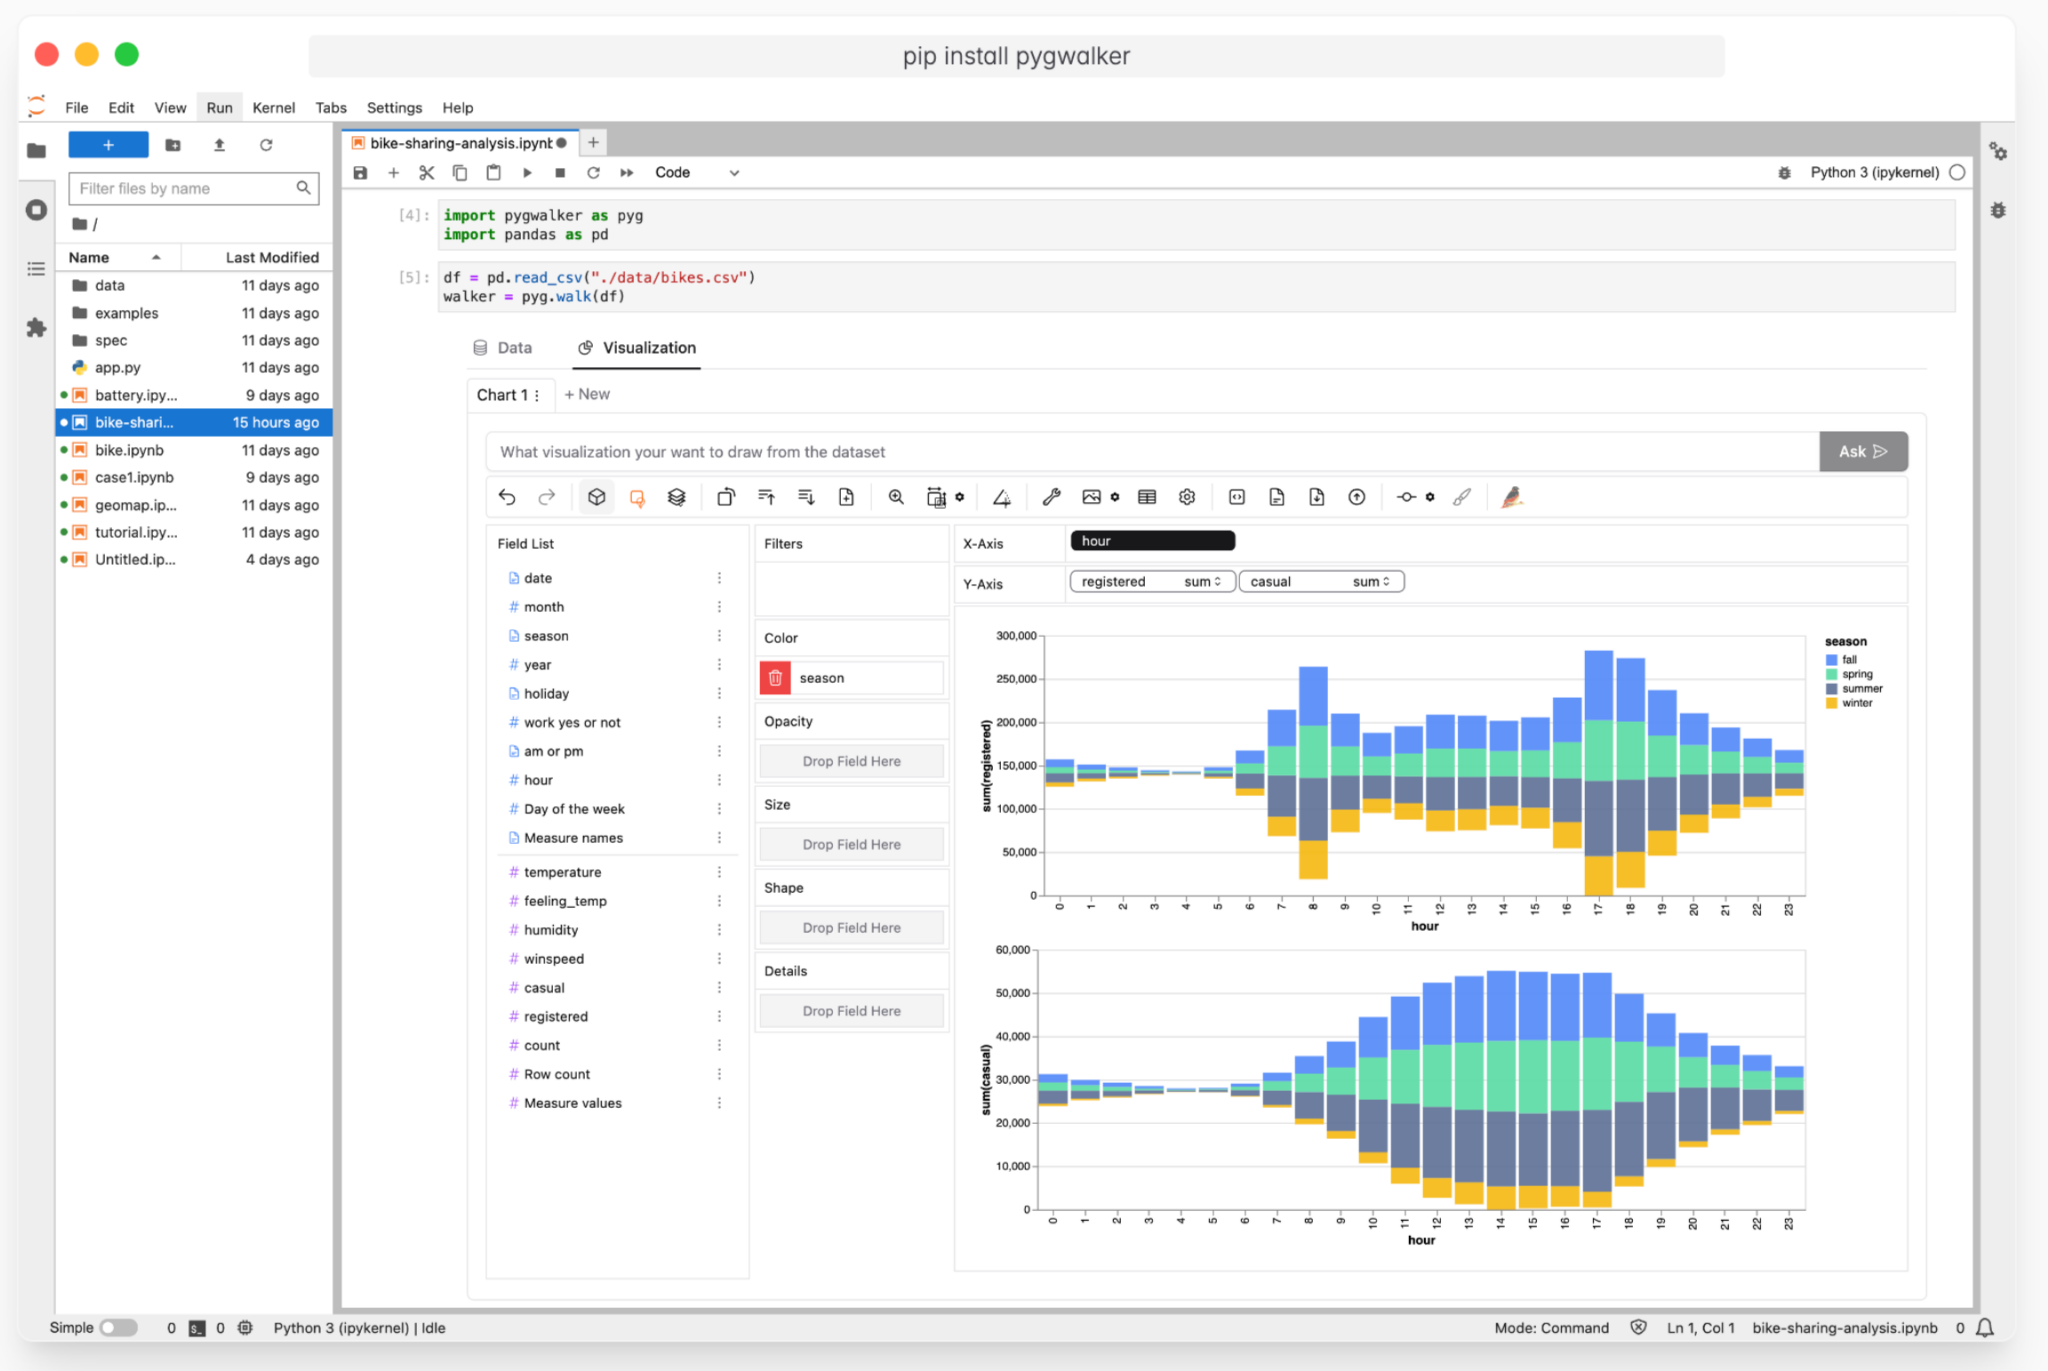
Task: Click the stack mode layers icon
Action: tap(677, 497)
